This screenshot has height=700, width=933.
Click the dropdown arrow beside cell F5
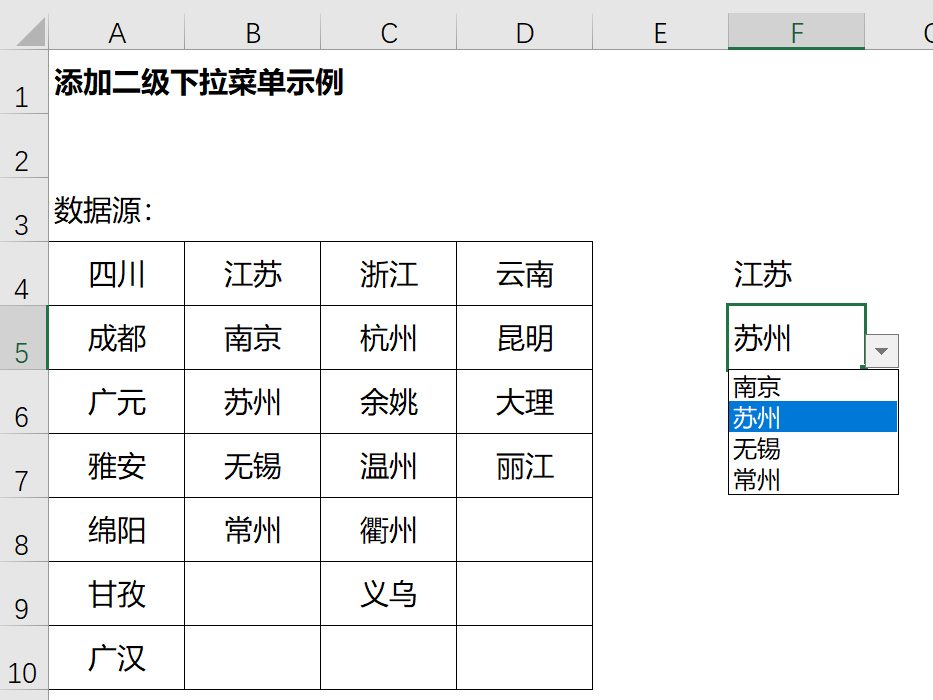click(881, 351)
